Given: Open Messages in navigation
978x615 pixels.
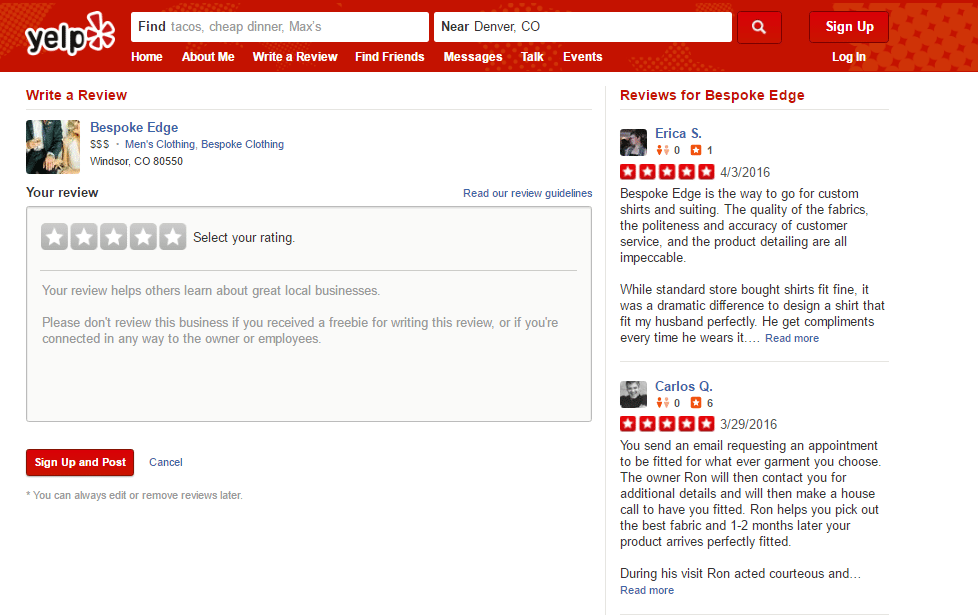Looking at the screenshot, I should [x=473, y=57].
